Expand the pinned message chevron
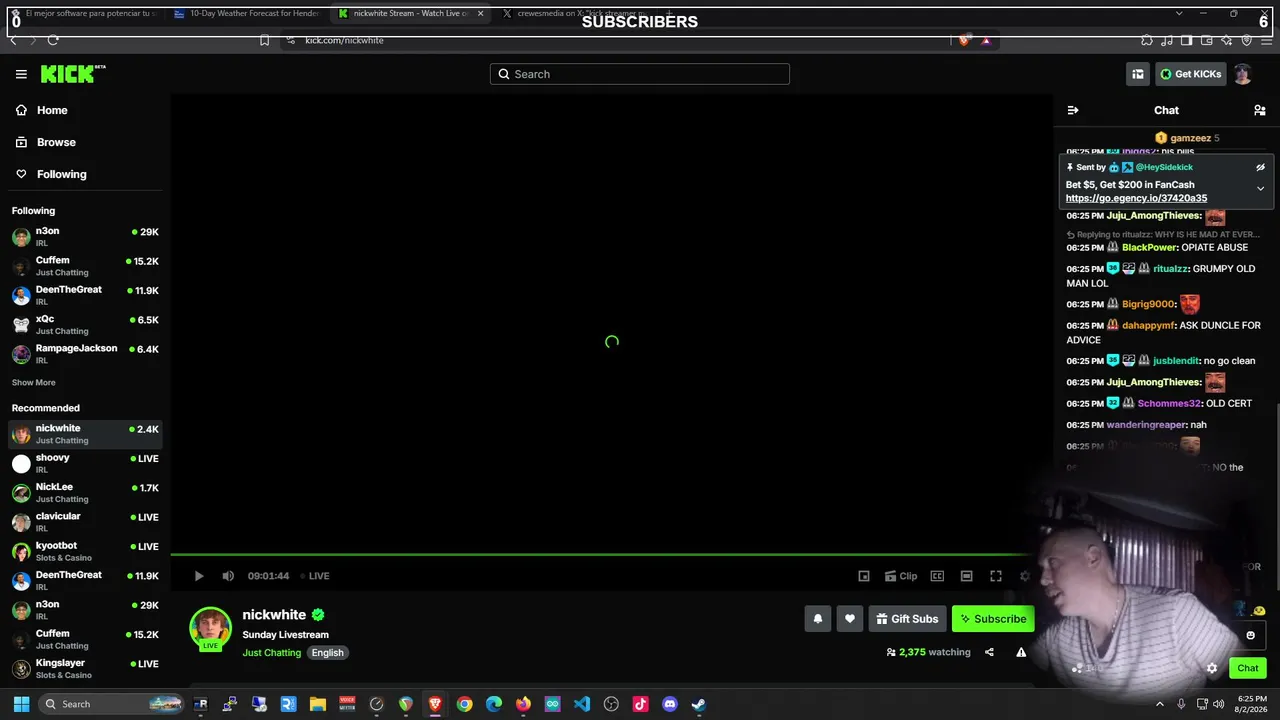The image size is (1280, 720). pyautogui.click(x=1260, y=188)
